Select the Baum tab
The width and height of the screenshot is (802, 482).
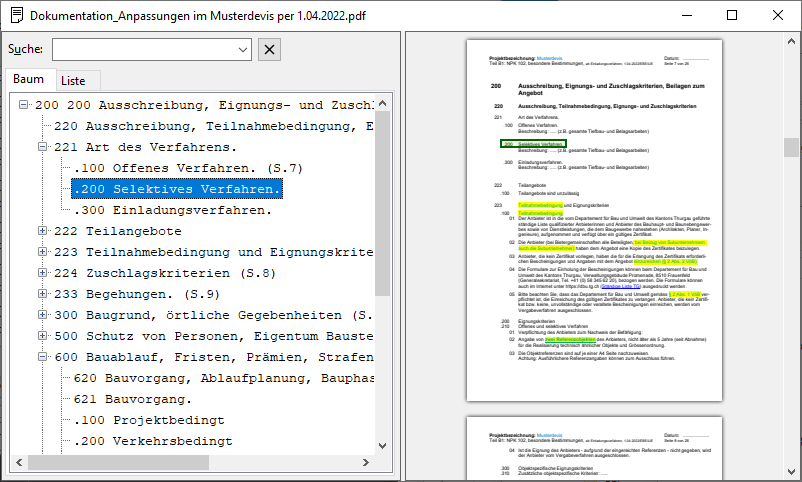point(28,79)
